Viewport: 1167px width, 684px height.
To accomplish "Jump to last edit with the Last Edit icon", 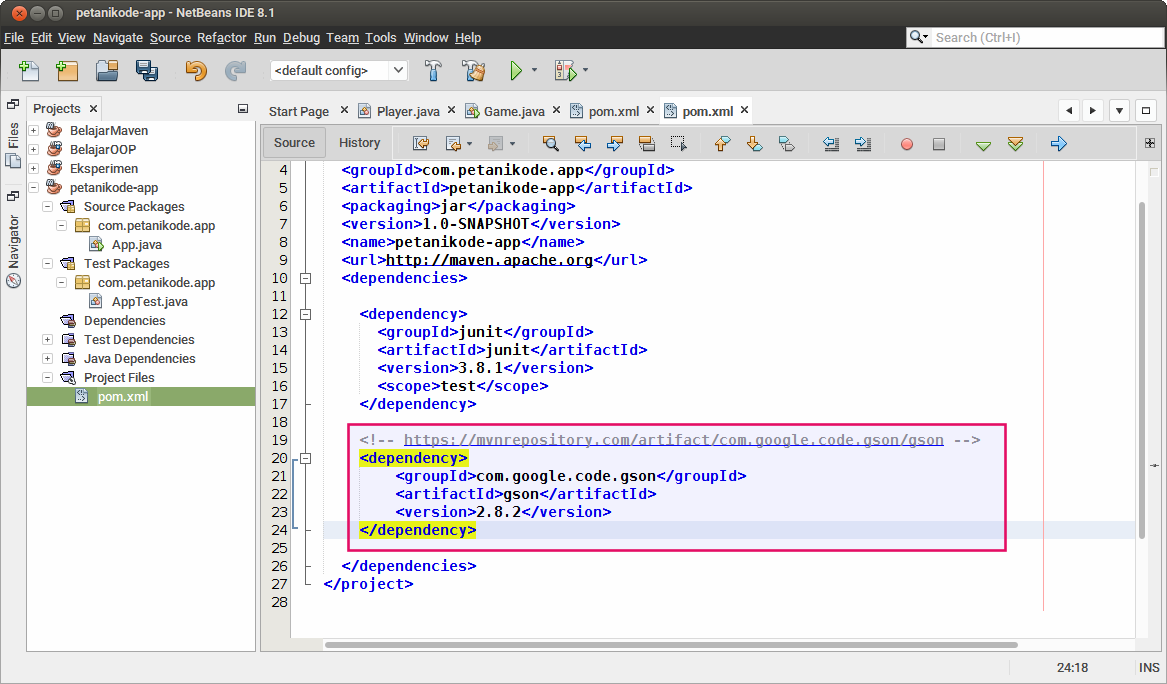I will (422, 143).
